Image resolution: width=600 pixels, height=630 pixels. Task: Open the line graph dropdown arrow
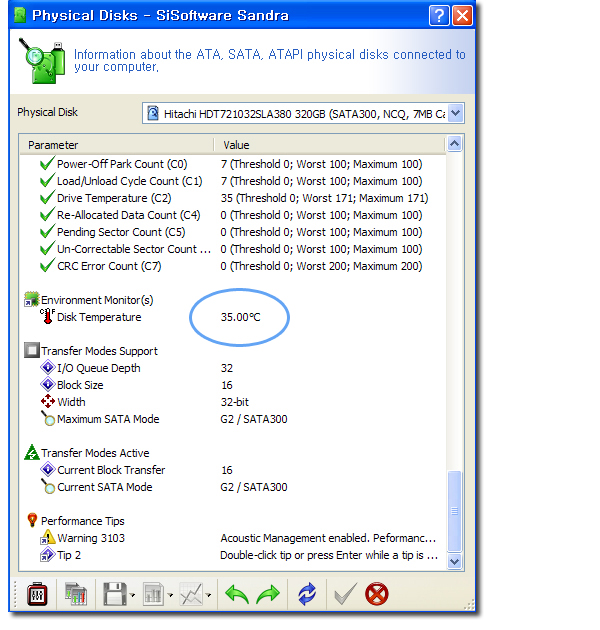point(209,595)
